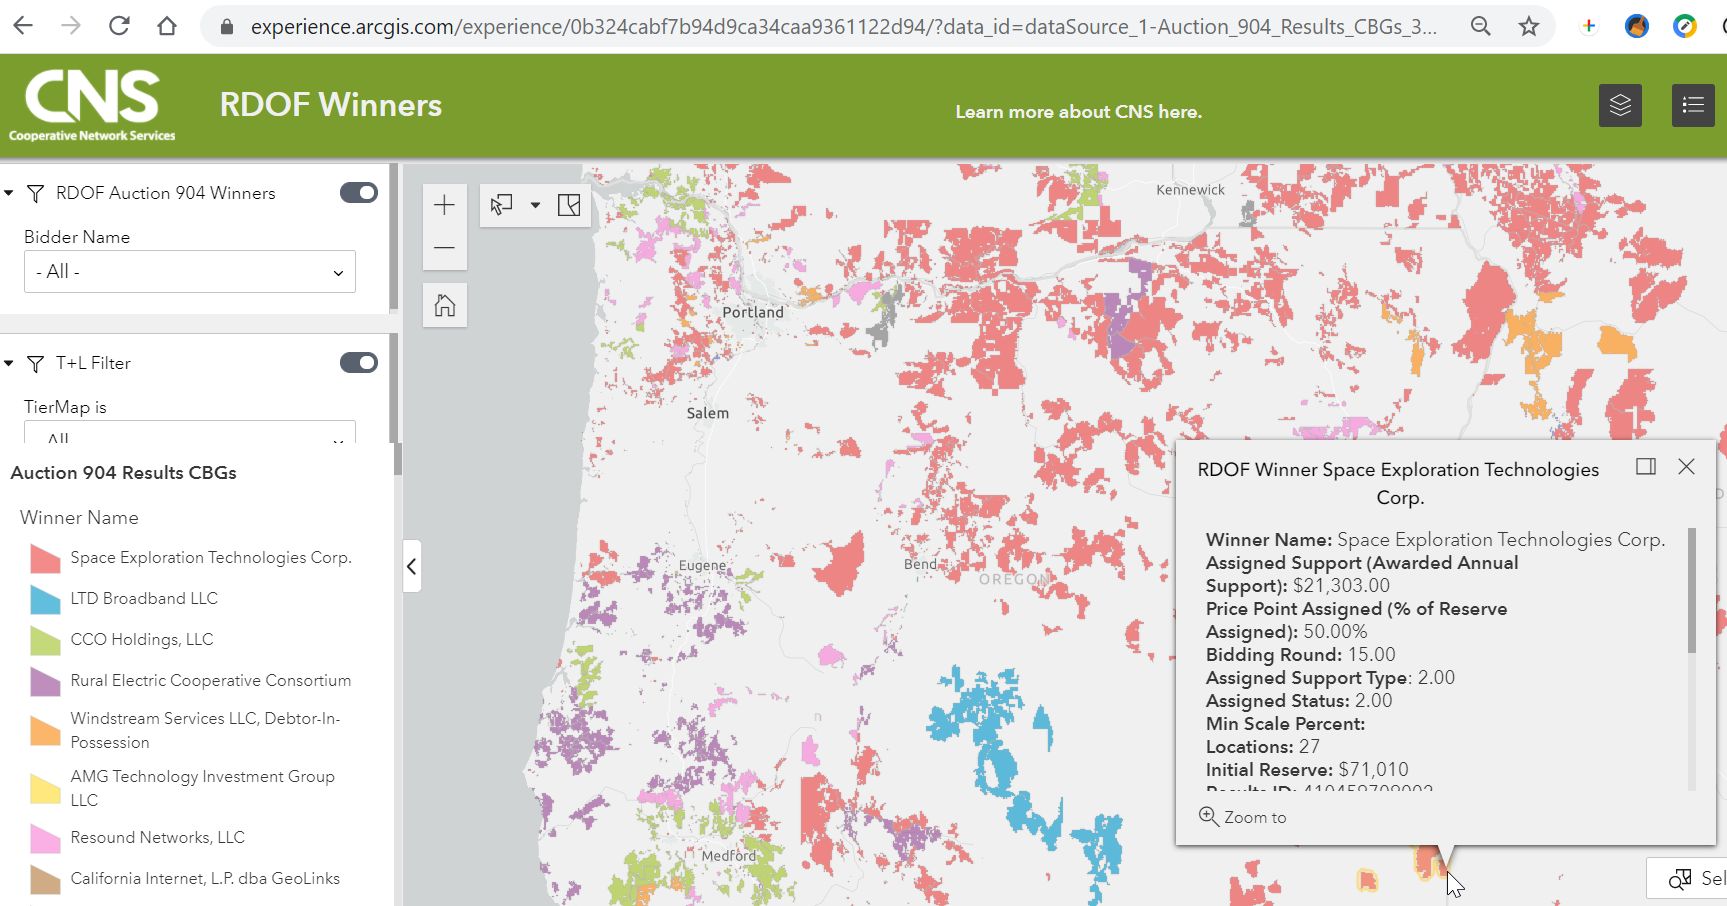Click the popup vertical scrollbar
Screen dimensions: 1727x906
pyautogui.click(x=1692, y=590)
